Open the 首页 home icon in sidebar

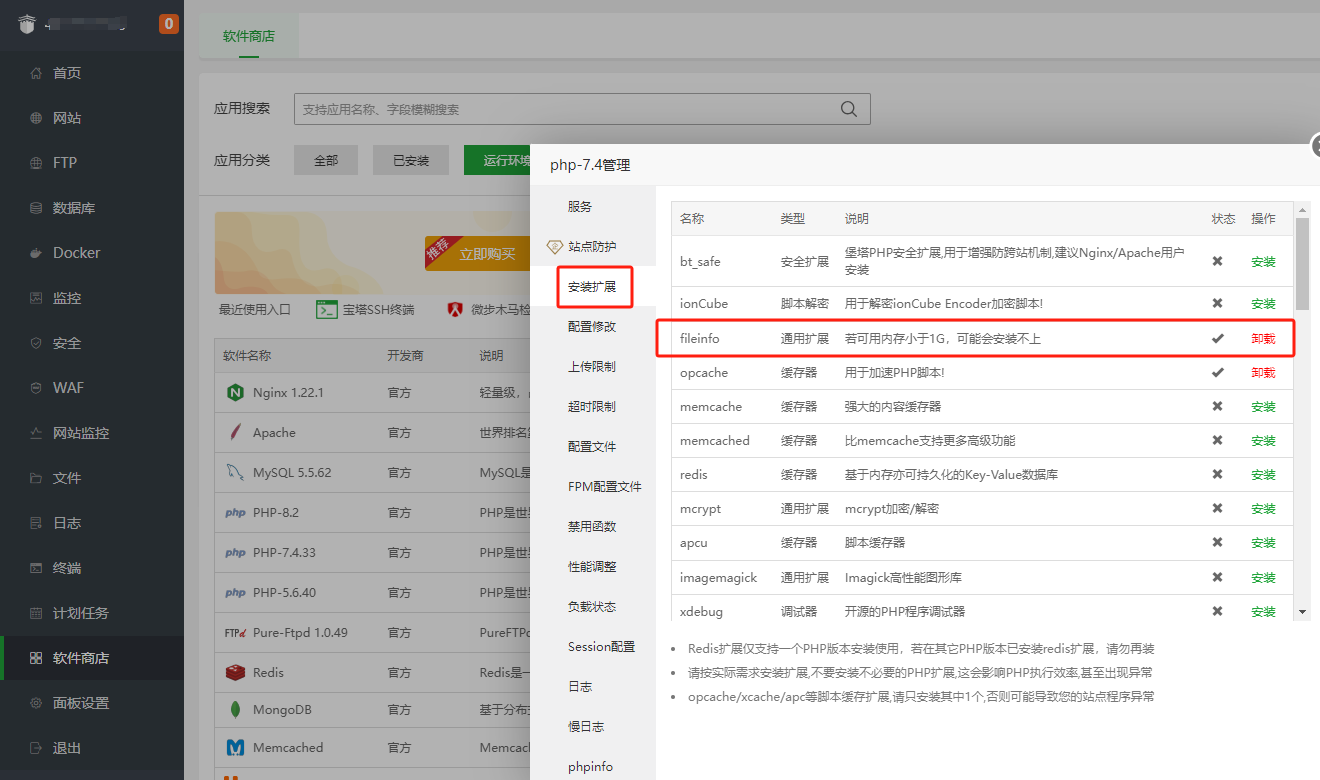pos(36,73)
